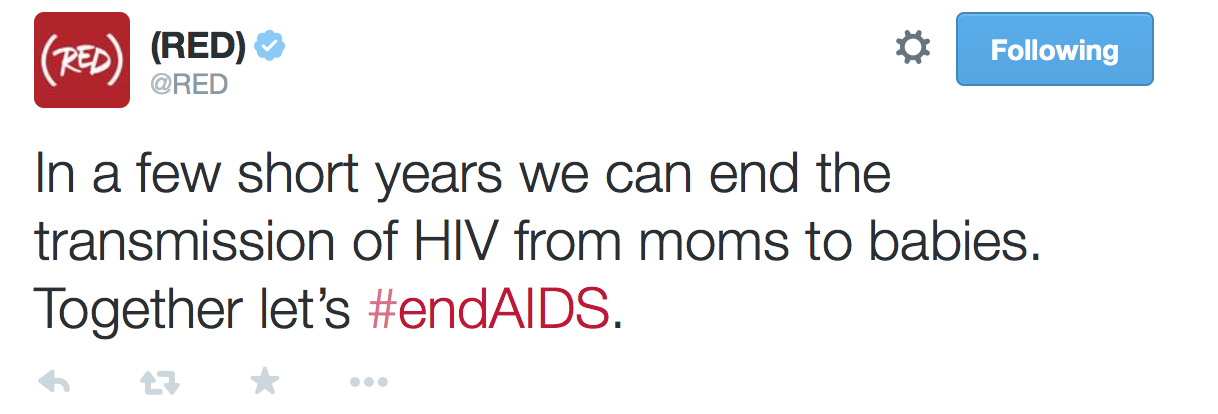Select the tweet line about moms to babies
This screenshot has height=414, width=1218.
coord(539,243)
